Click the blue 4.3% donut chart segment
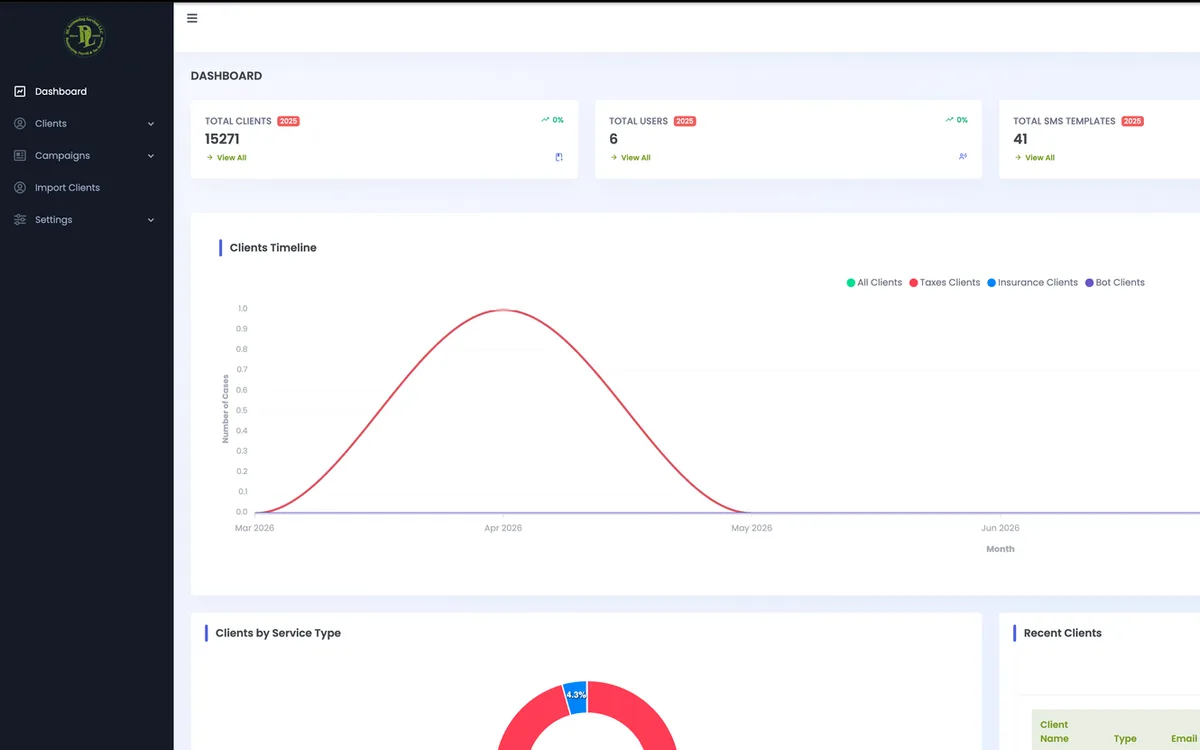 click(x=575, y=697)
